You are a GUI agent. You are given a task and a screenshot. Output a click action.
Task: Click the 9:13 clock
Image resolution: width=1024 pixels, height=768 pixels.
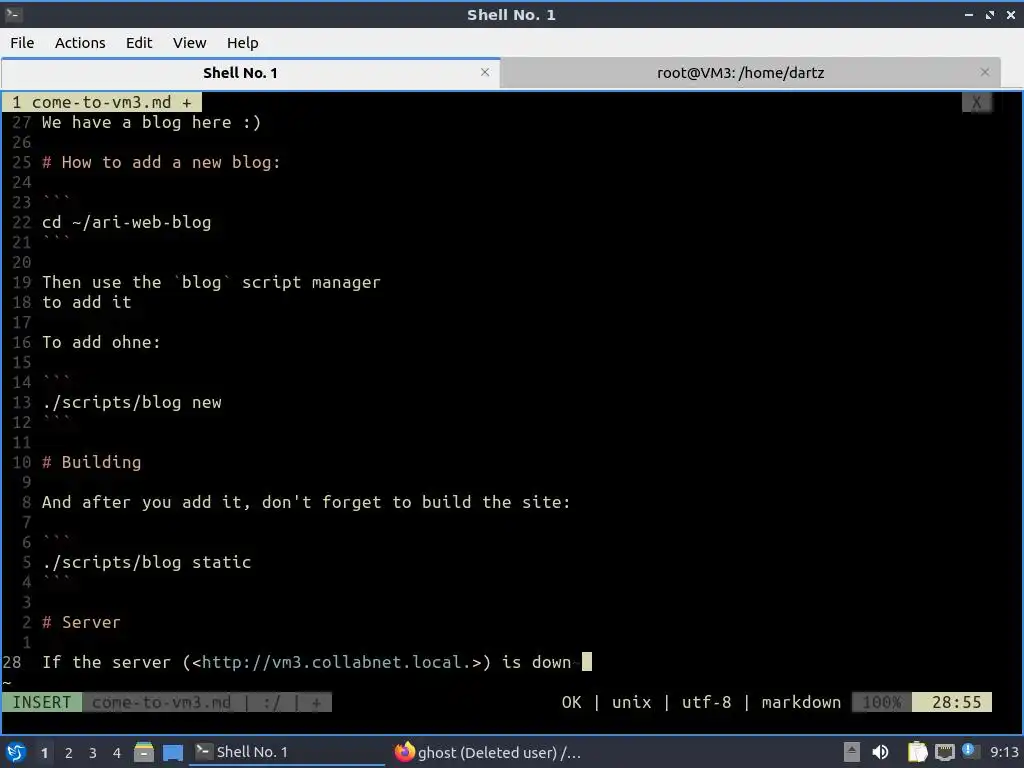pyautogui.click(x=1004, y=752)
